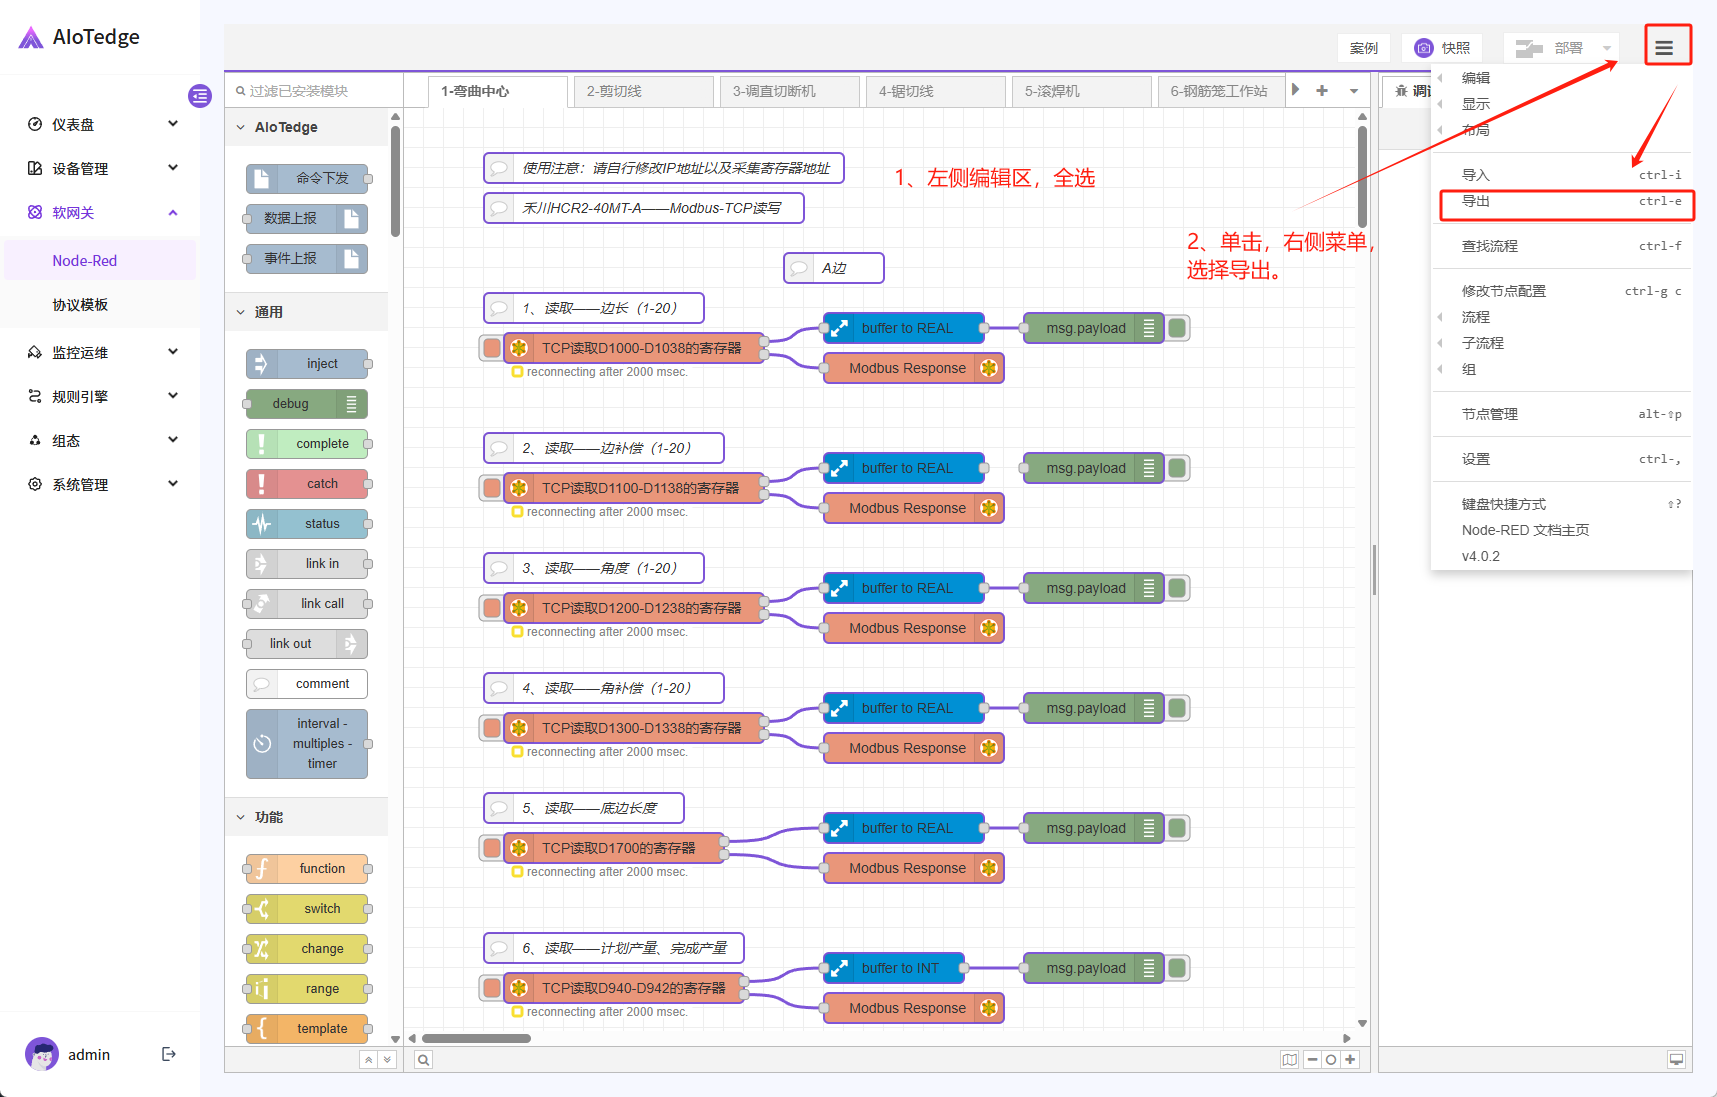Screen dimensions: 1717x1097
Task: Click the 快照 button
Action: click(x=1443, y=48)
